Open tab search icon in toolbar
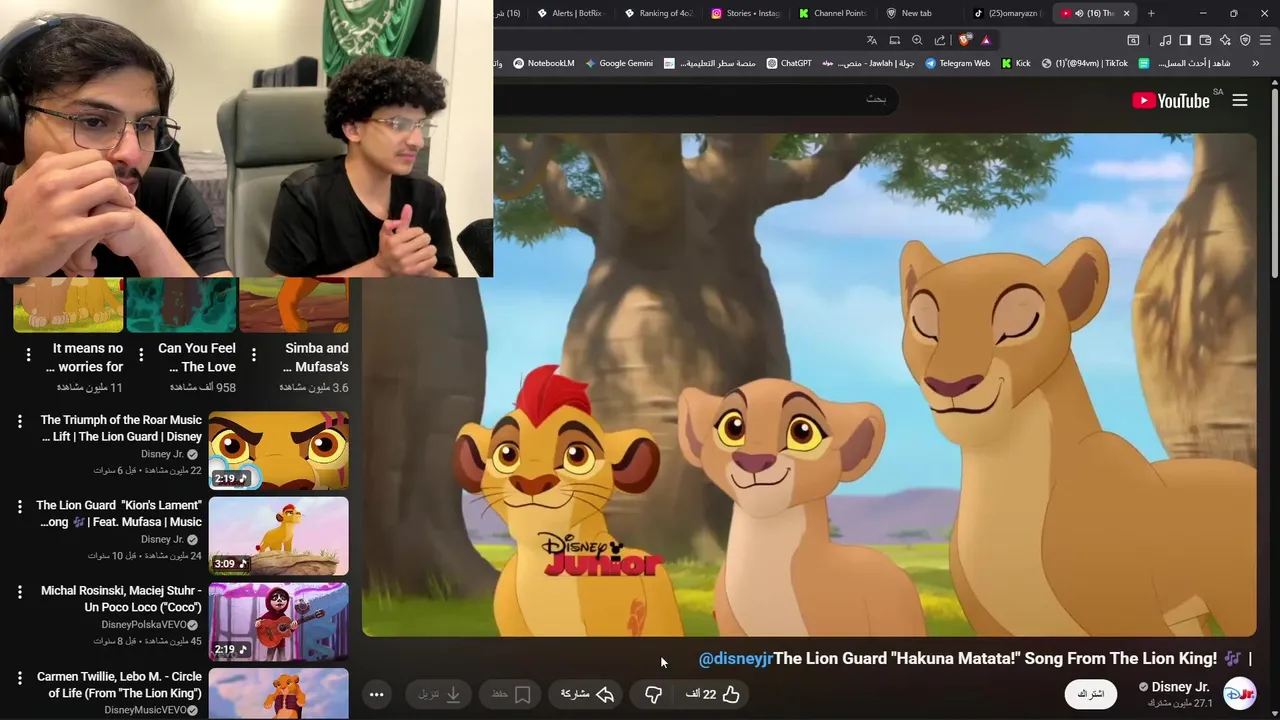 click(1133, 40)
